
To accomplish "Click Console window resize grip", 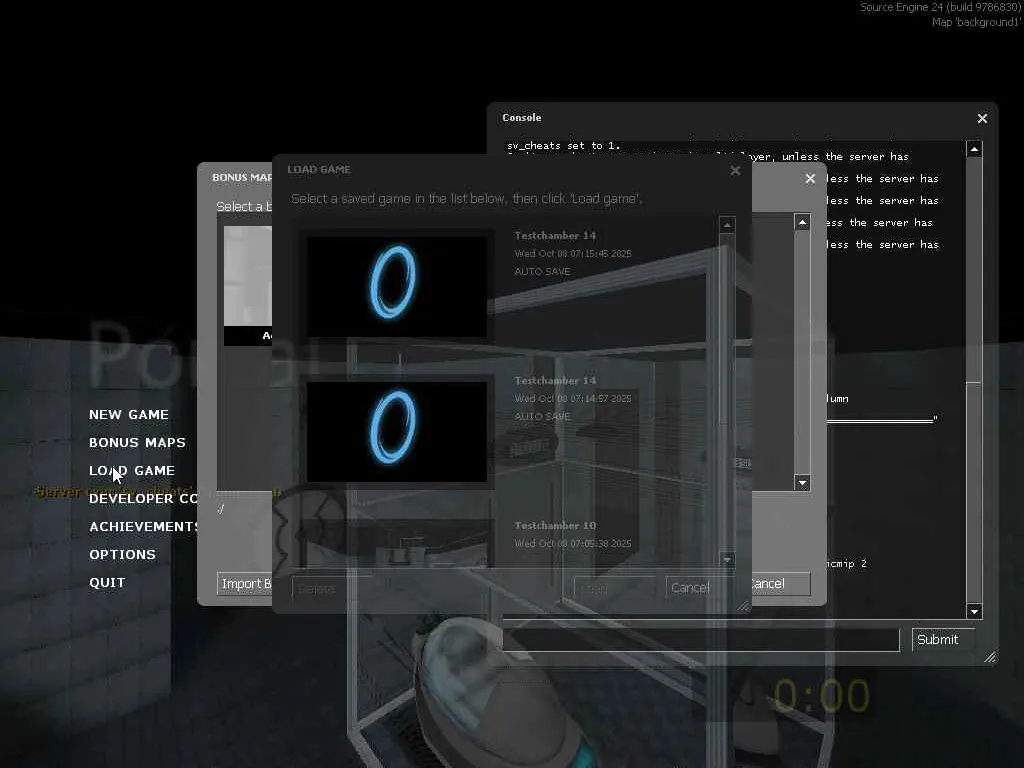I will [x=990, y=657].
